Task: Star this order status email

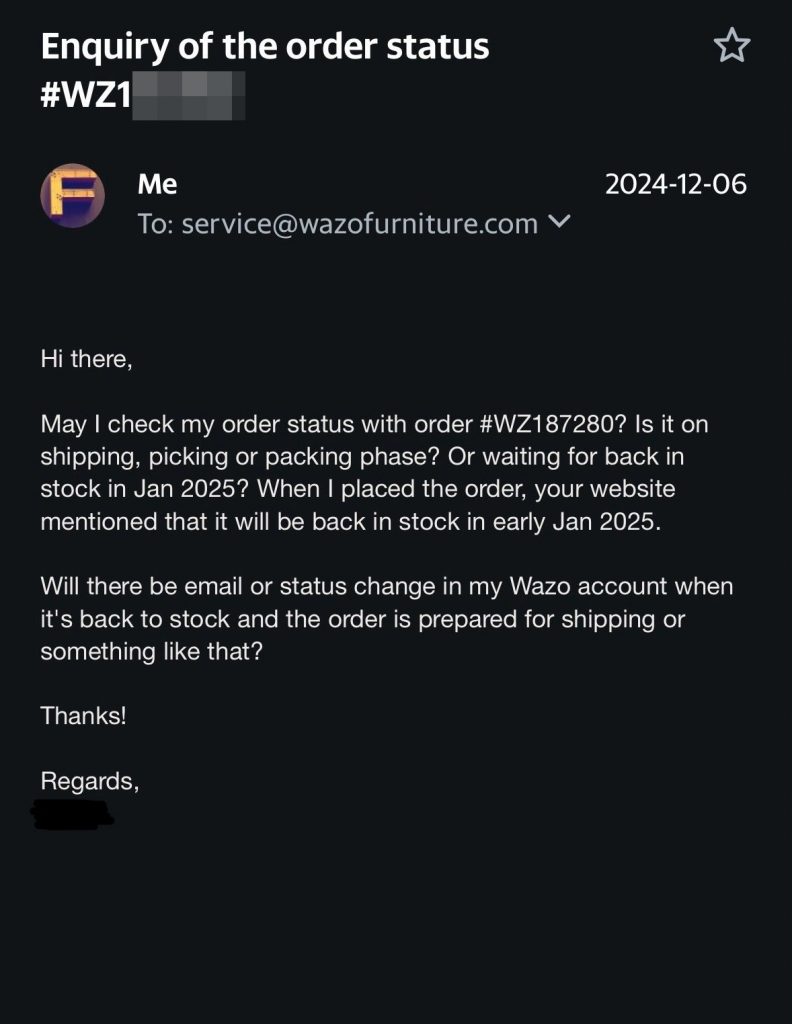Action: (731, 46)
